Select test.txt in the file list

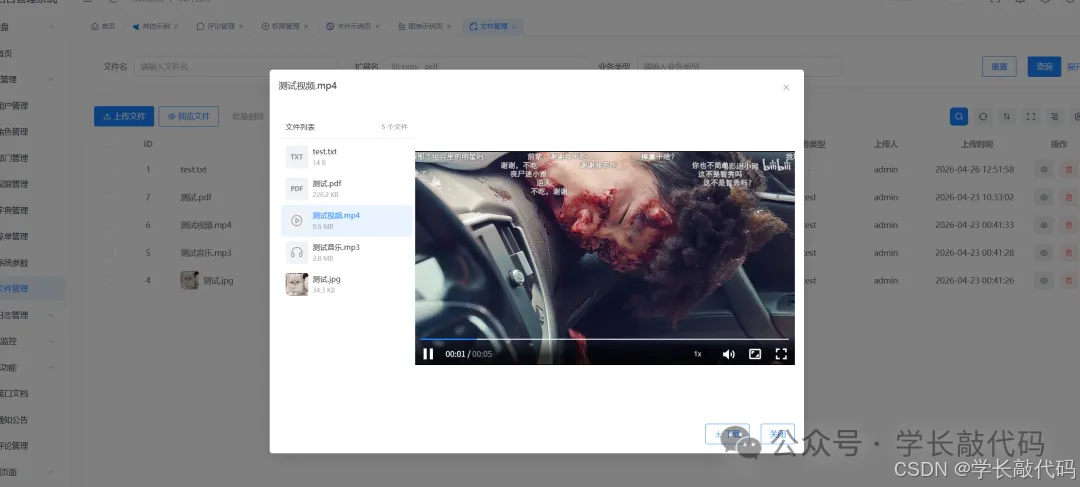(346, 157)
